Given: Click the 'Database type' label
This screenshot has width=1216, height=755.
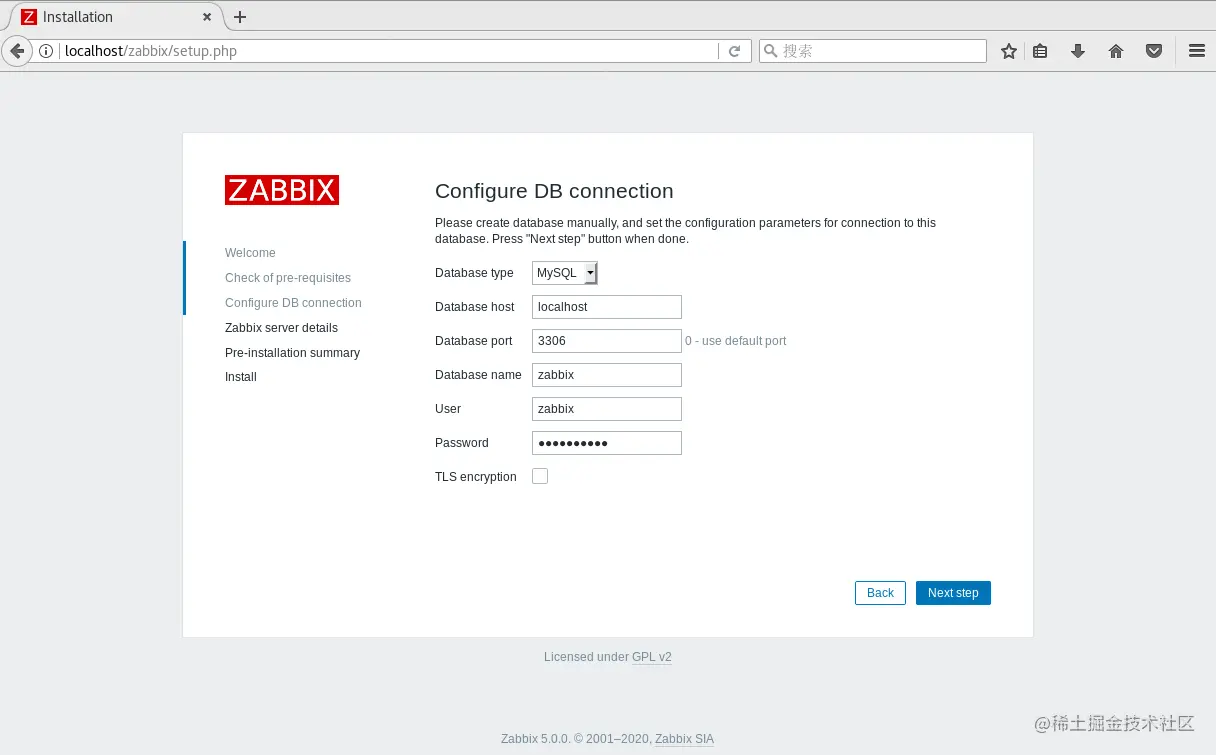Looking at the screenshot, I should pos(474,273).
